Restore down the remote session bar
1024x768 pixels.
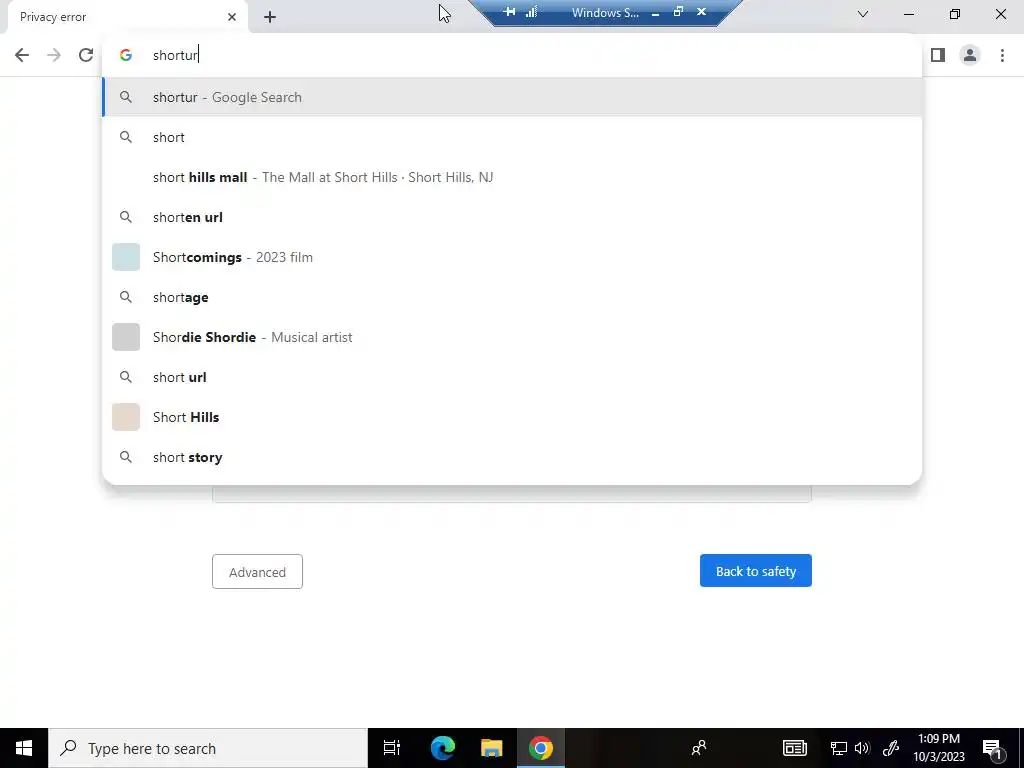pos(678,12)
